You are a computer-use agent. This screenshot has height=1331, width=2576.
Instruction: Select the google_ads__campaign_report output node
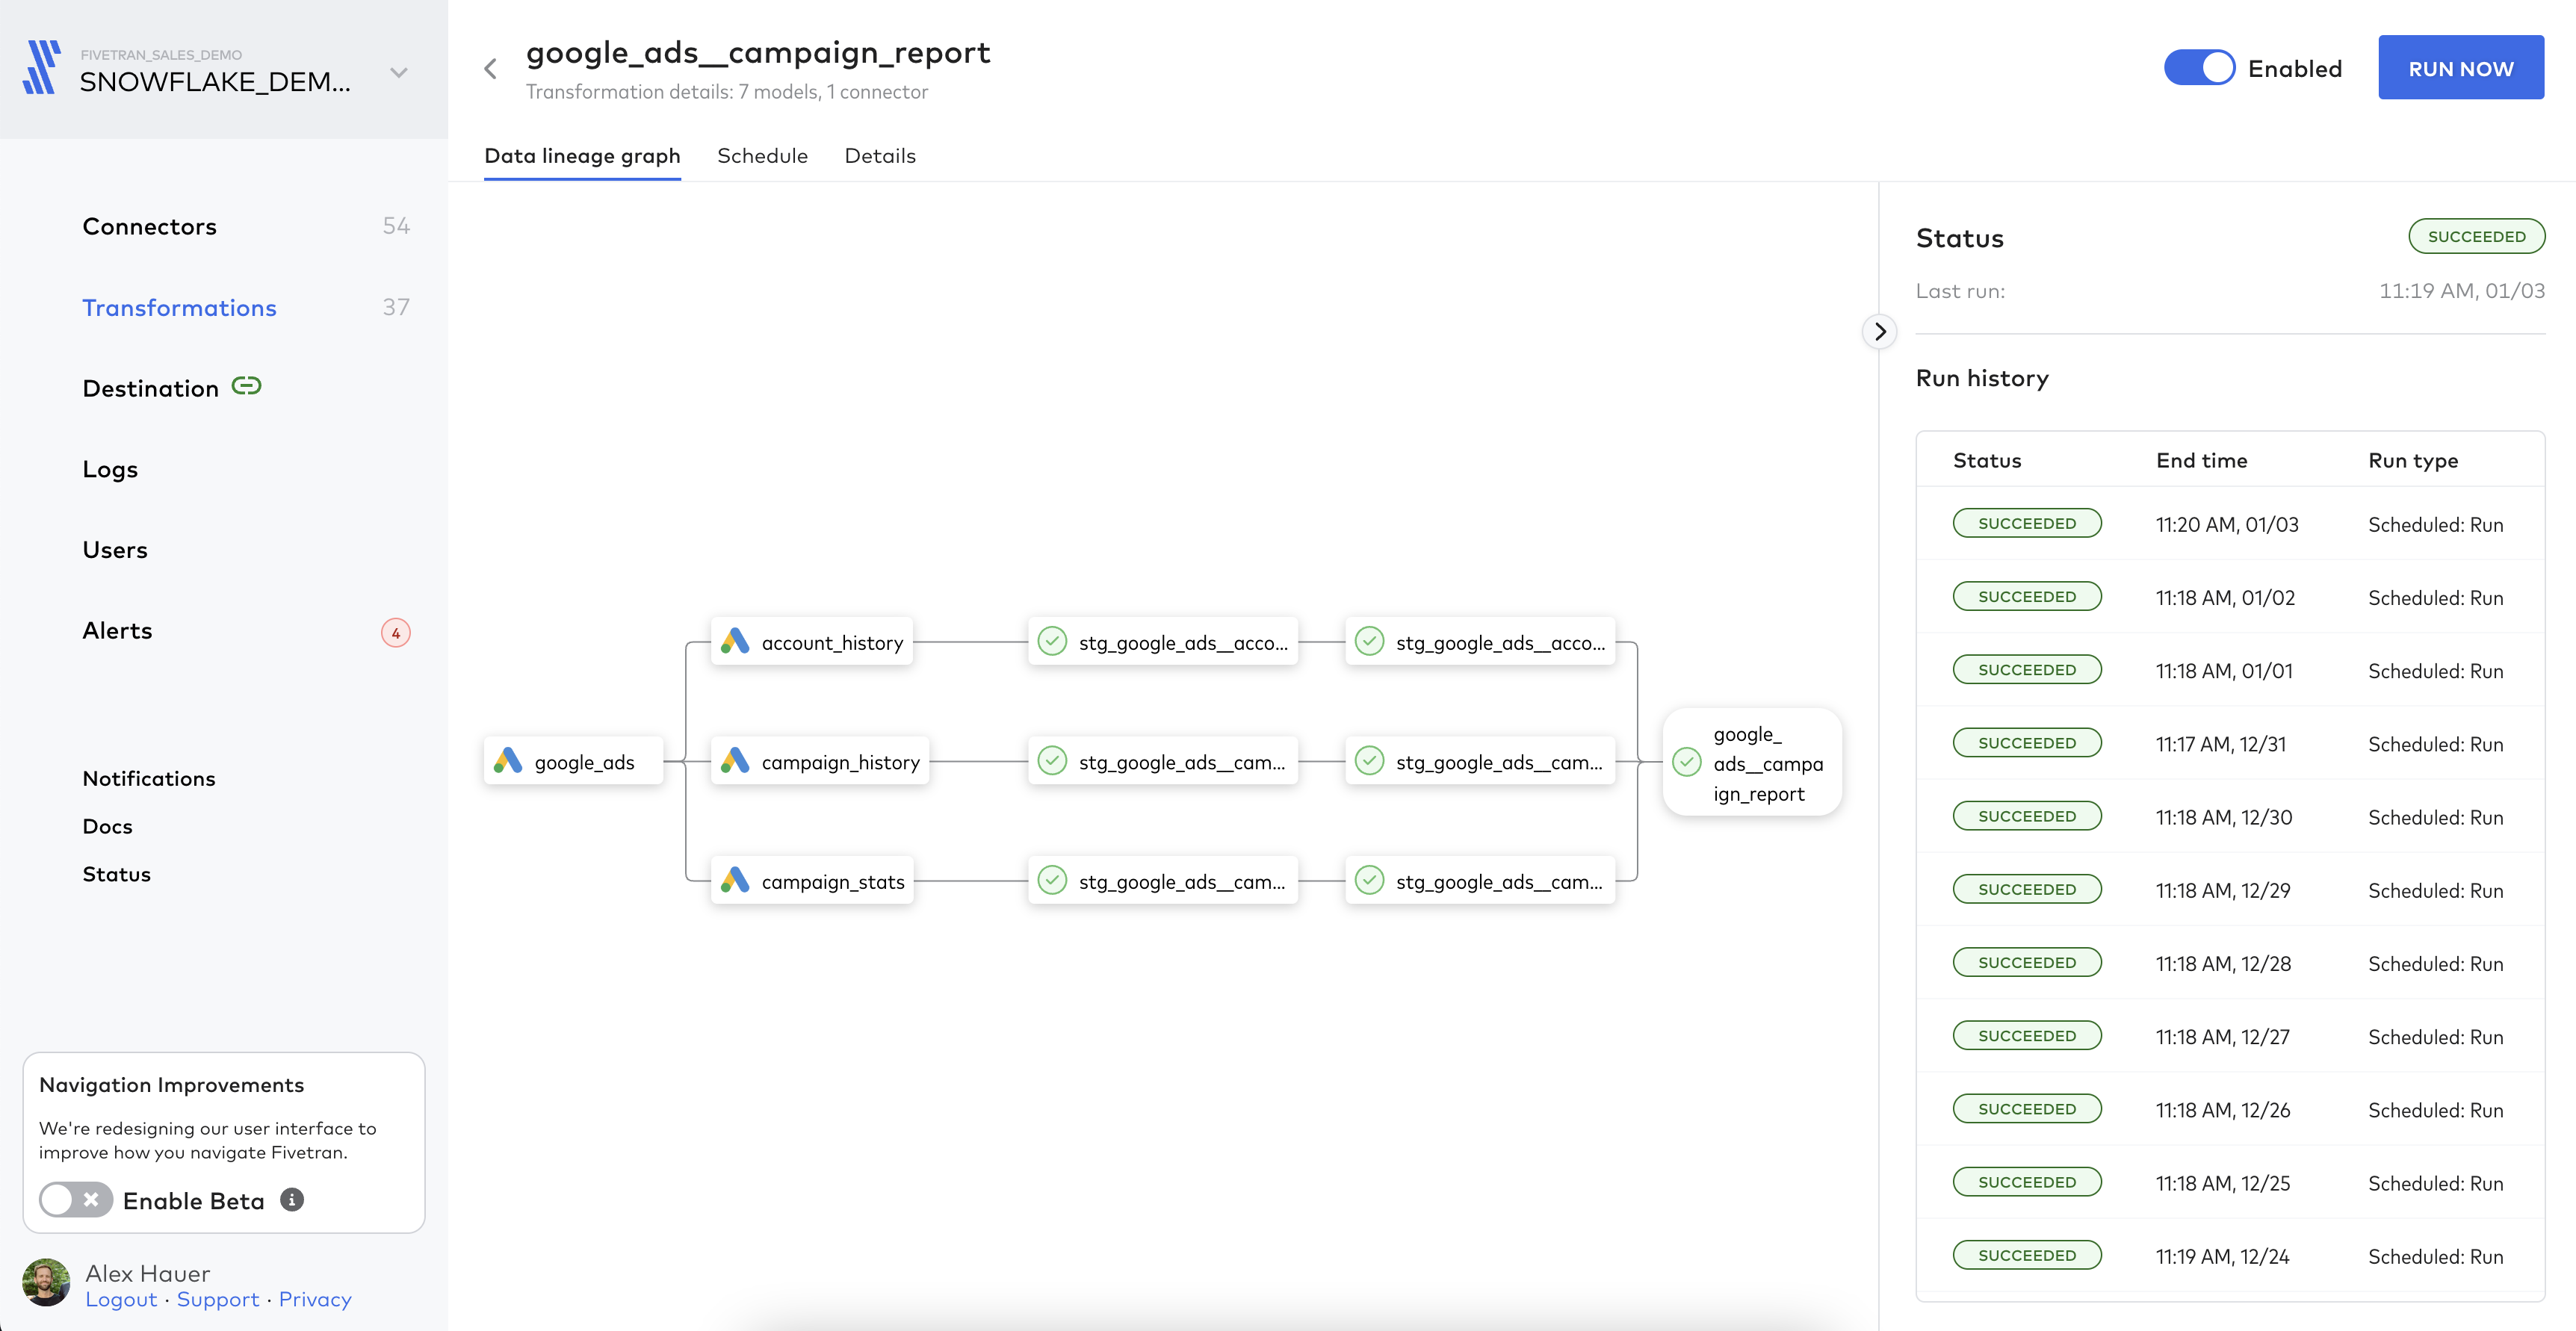pos(1752,762)
